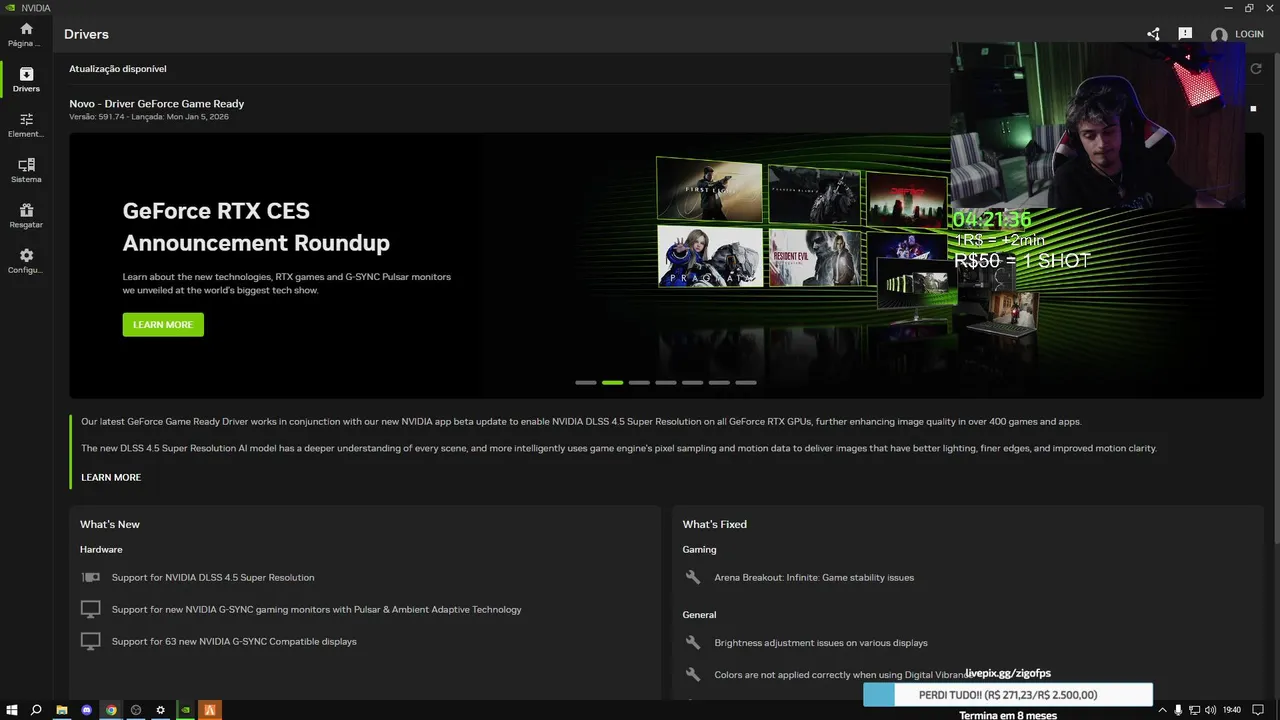Select the active second carousel indicator
This screenshot has height=720, width=1280.
(613, 382)
